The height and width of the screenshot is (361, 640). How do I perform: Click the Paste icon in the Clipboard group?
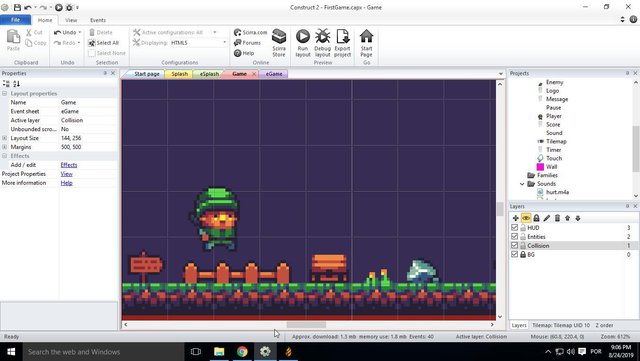[13, 37]
